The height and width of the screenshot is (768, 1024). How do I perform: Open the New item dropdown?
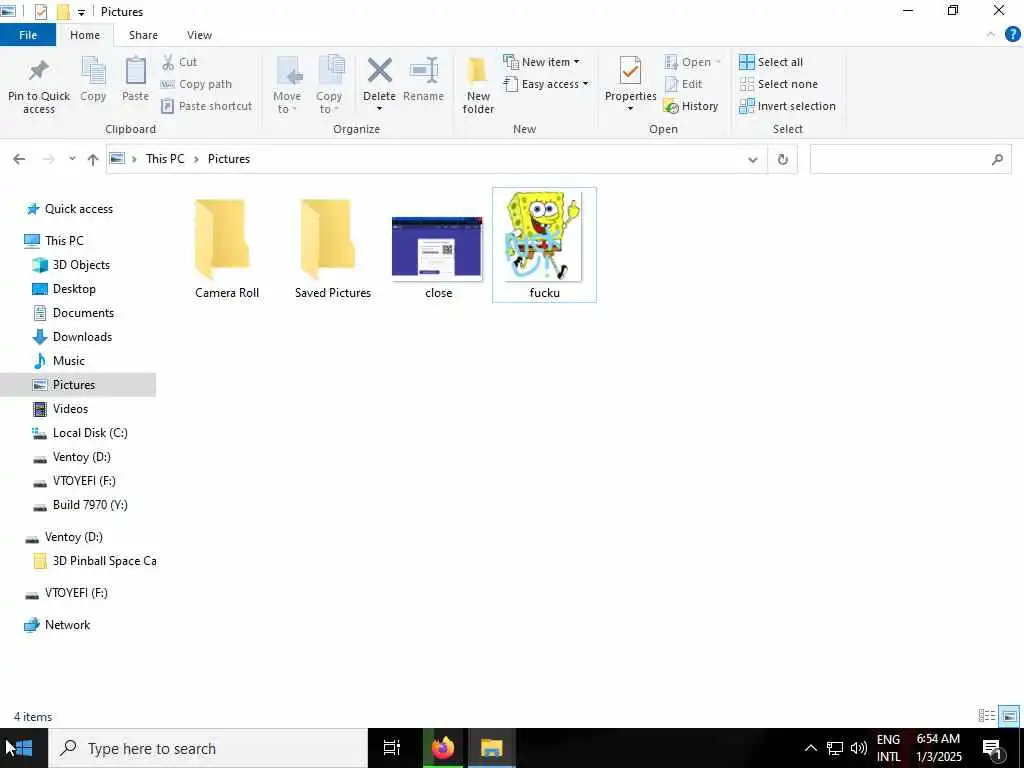coord(541,62)
